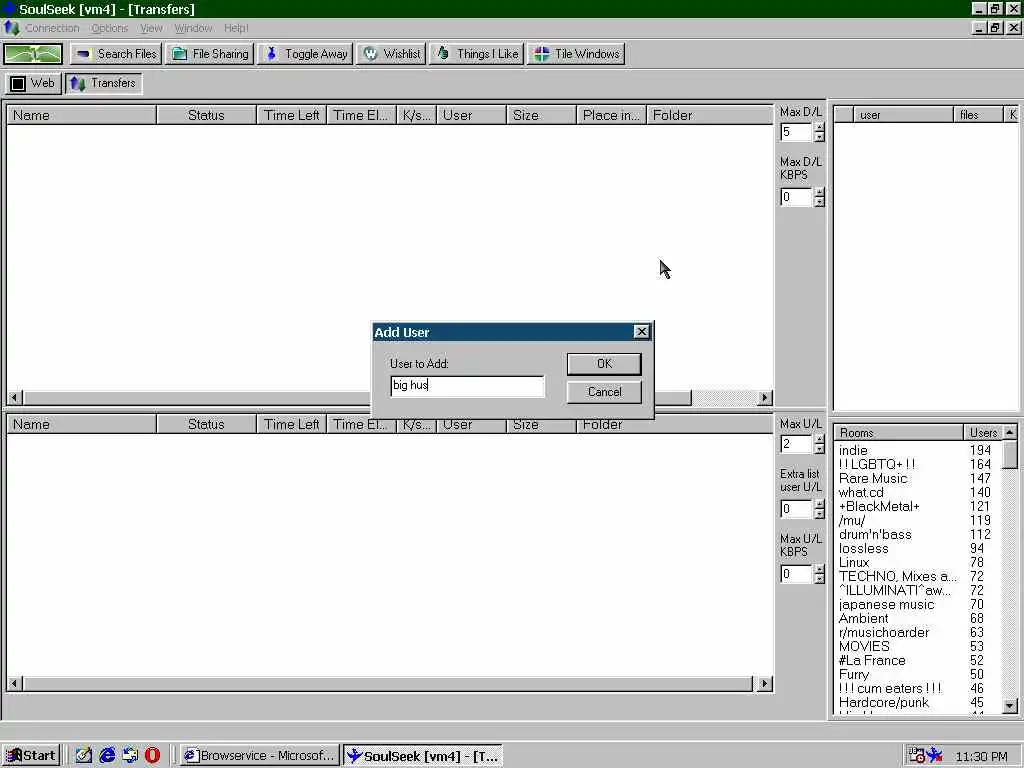Sort rooms by Users column header
This screenshot has width=1024, height=768.
click(x=982, y=432)
